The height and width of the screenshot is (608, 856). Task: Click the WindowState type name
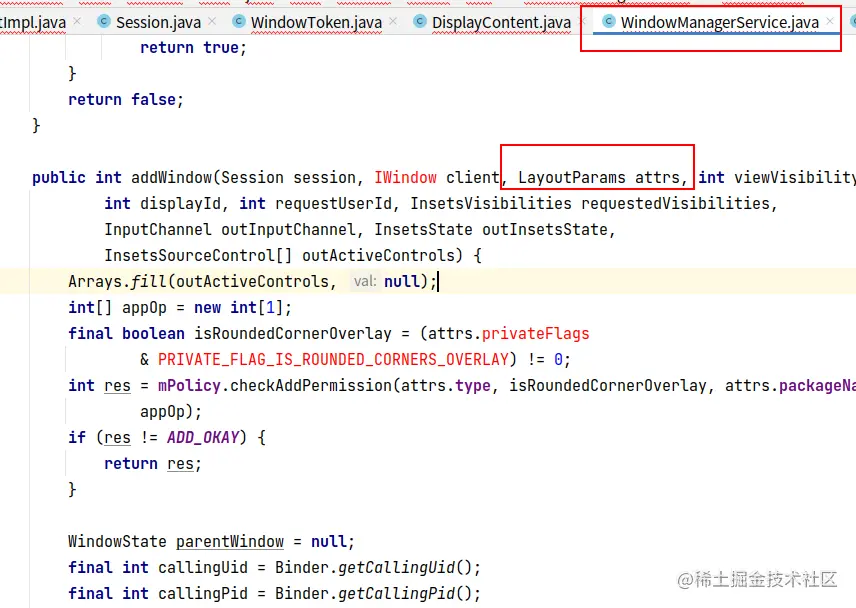pyautogui.click(x=117, y=541)
